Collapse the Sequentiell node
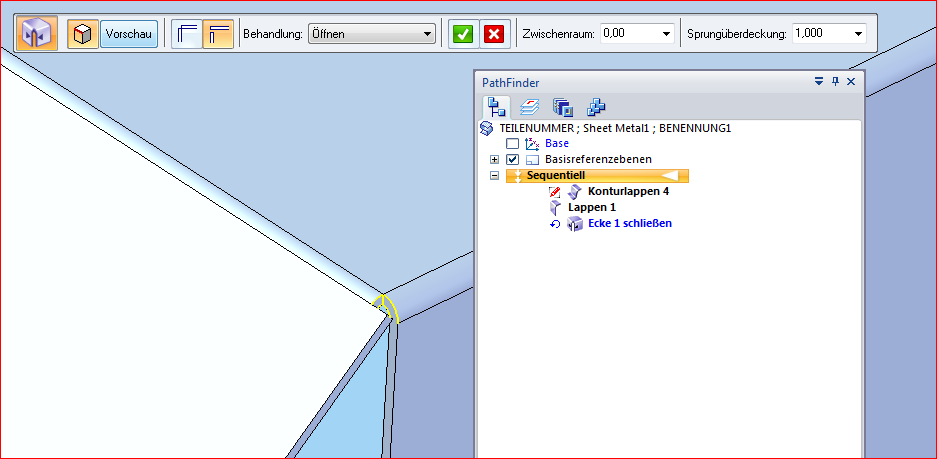 click(x=494, y=176)
